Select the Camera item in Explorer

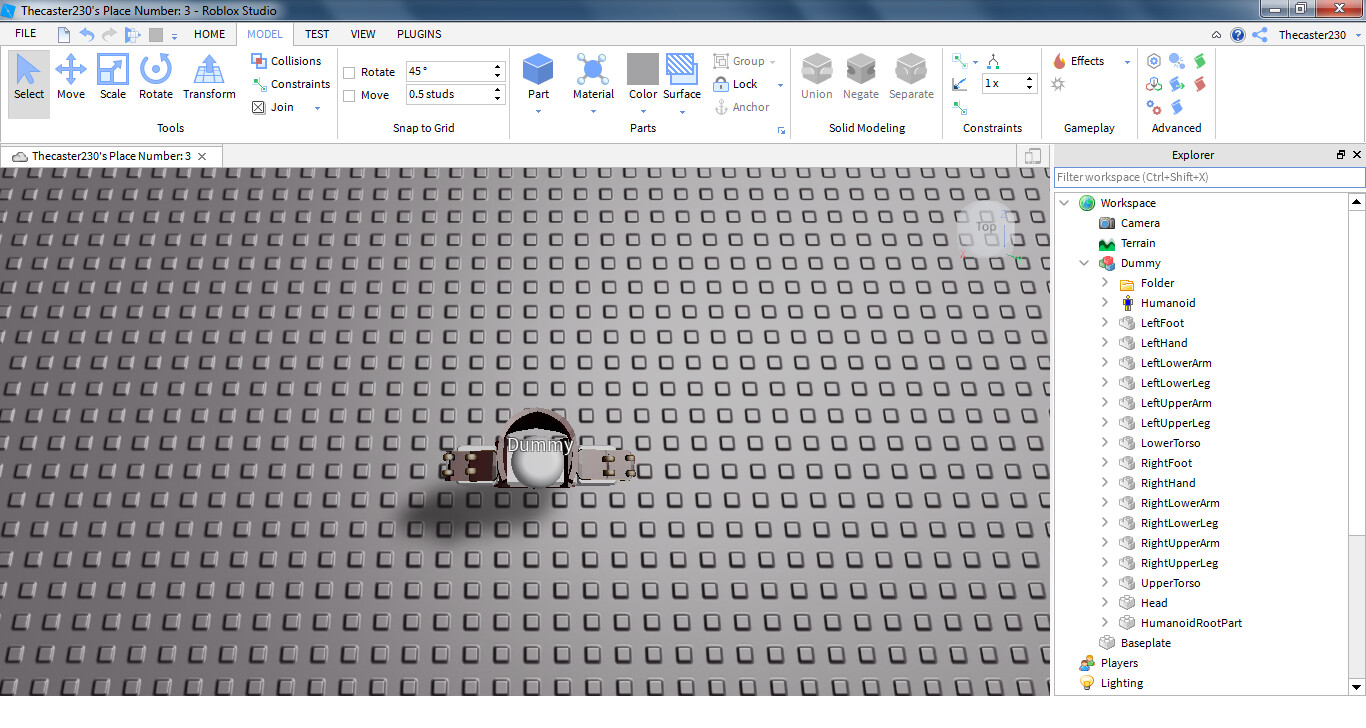pyautogui.click(x=1140, y=223)
